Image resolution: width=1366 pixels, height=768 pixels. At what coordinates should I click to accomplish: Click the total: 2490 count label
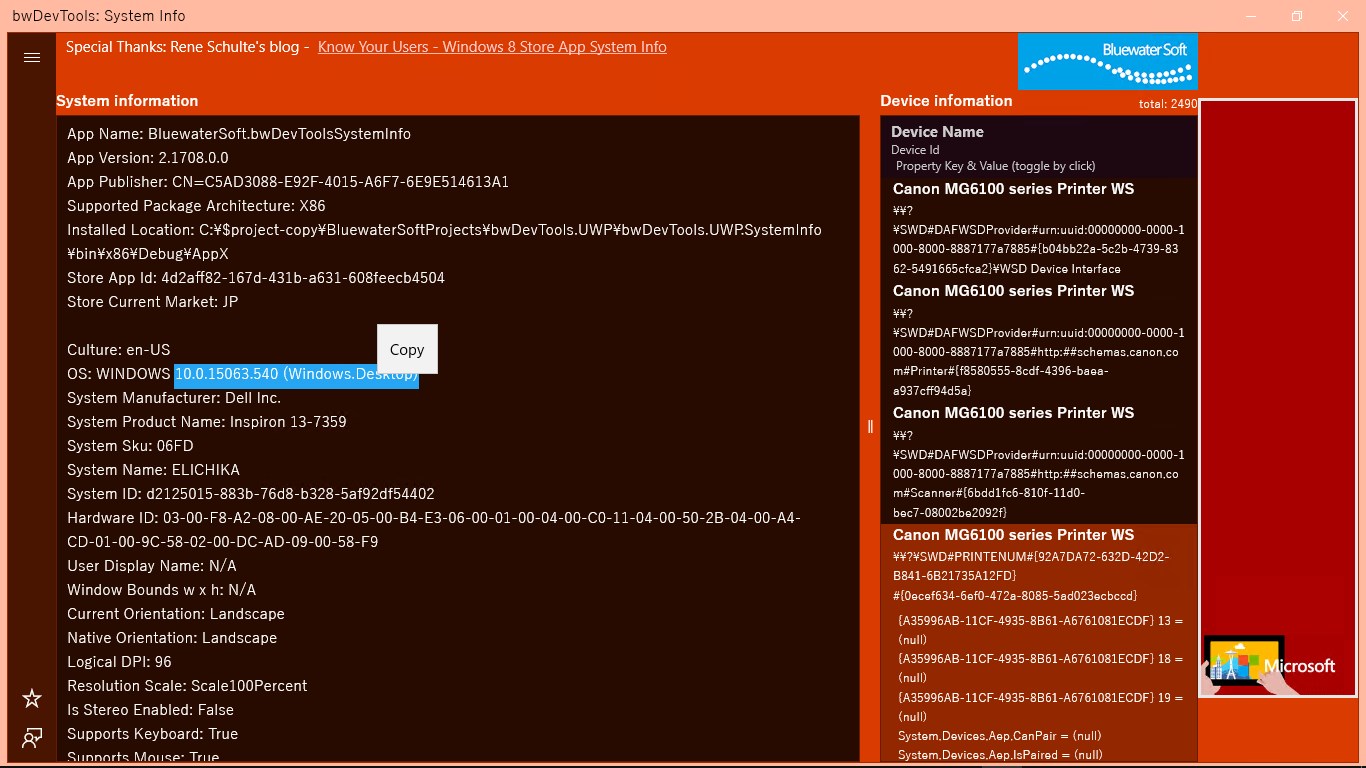pyautogui.click(x=1168, y=104)
